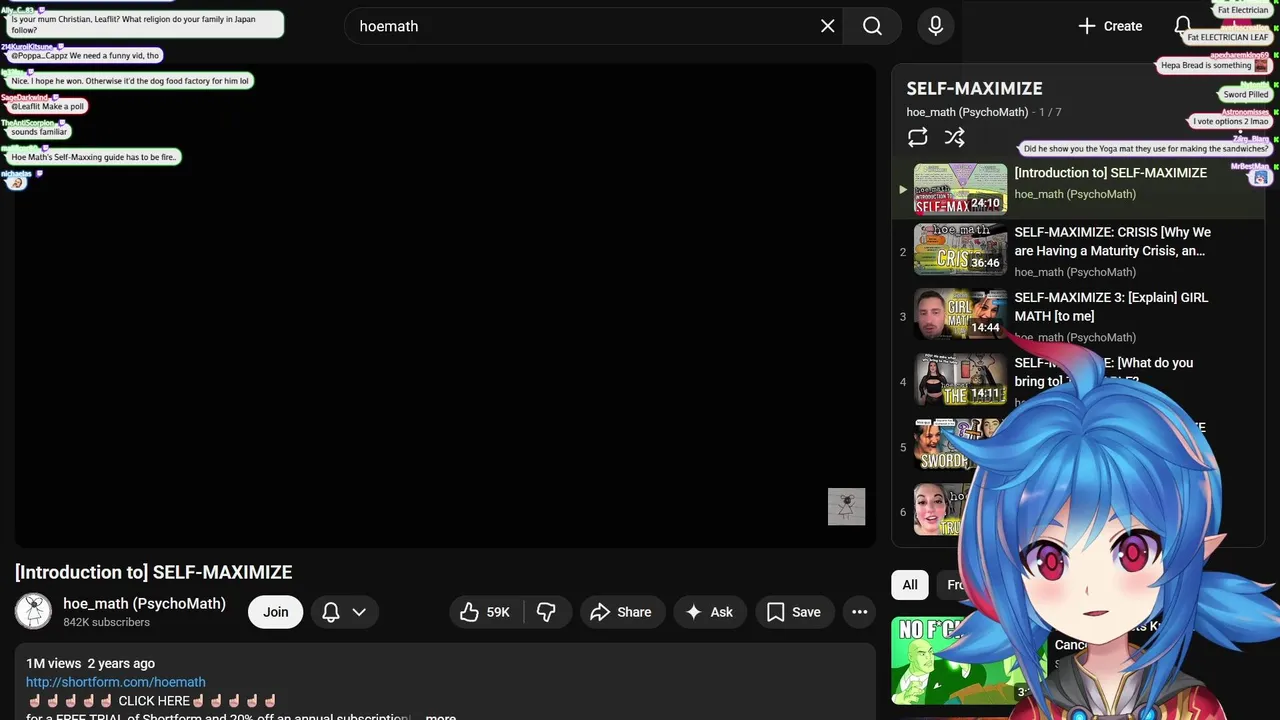Like the video with the thumbs-up button

[x=486, y=612]
